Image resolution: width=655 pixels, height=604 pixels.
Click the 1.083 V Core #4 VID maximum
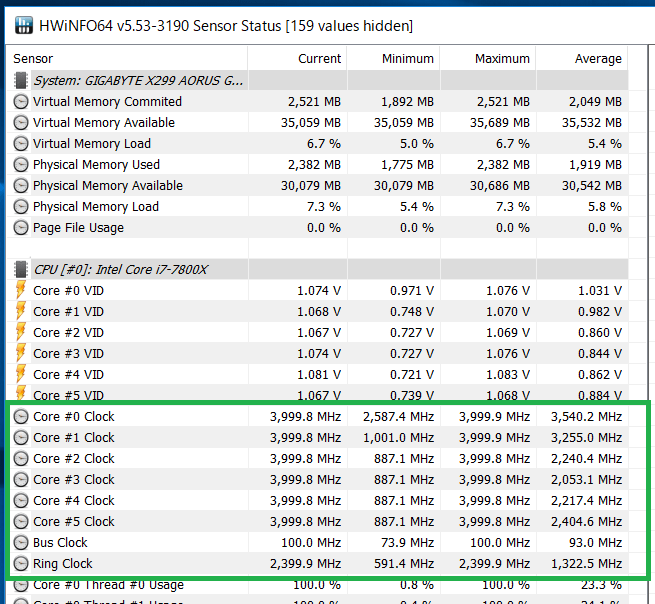coord(508,374)
